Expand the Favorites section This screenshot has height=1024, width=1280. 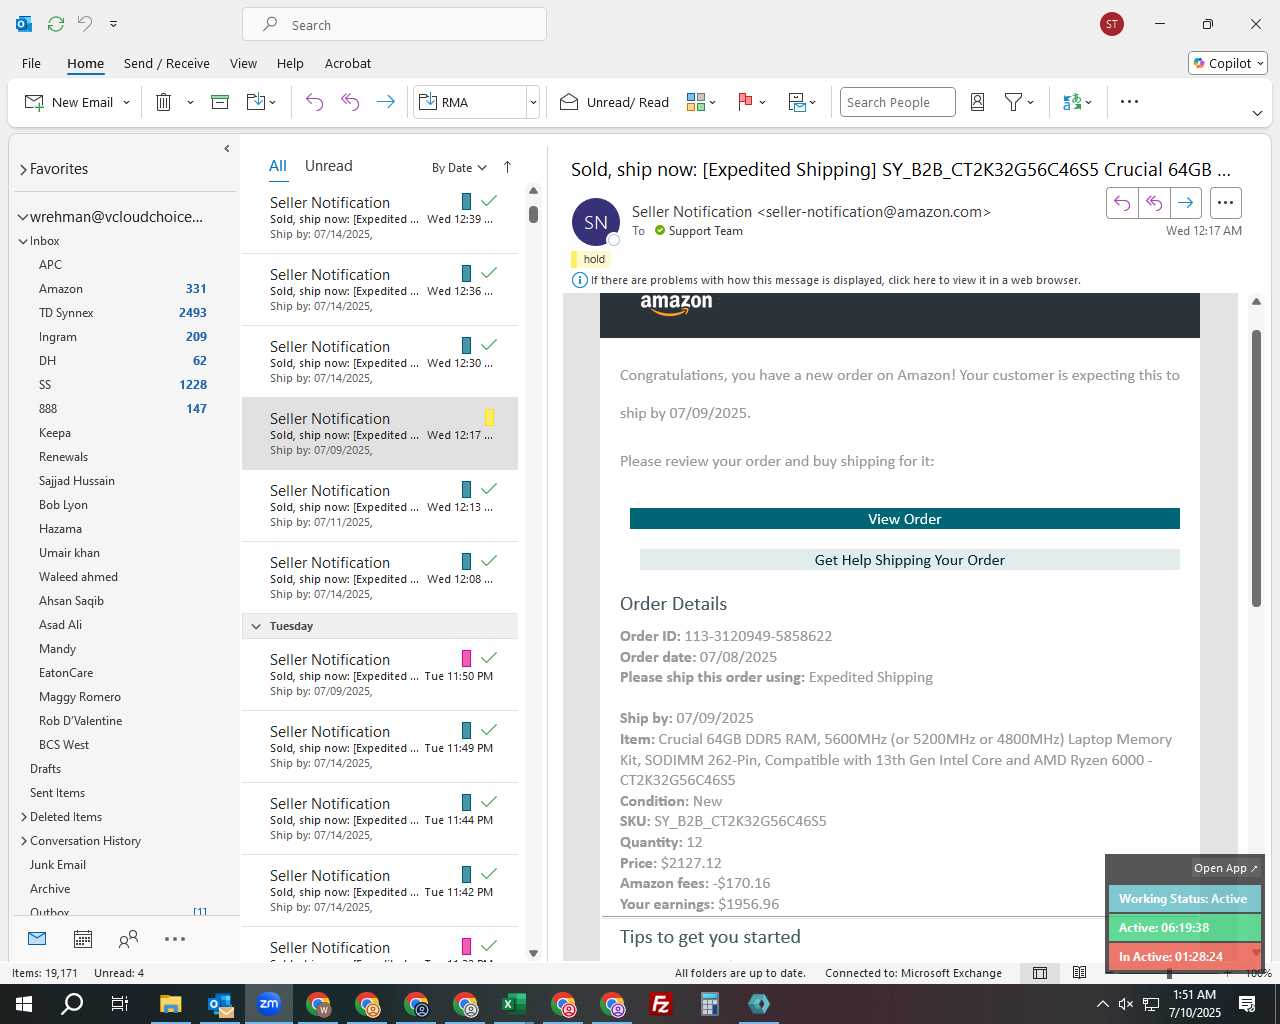point(23,170)
